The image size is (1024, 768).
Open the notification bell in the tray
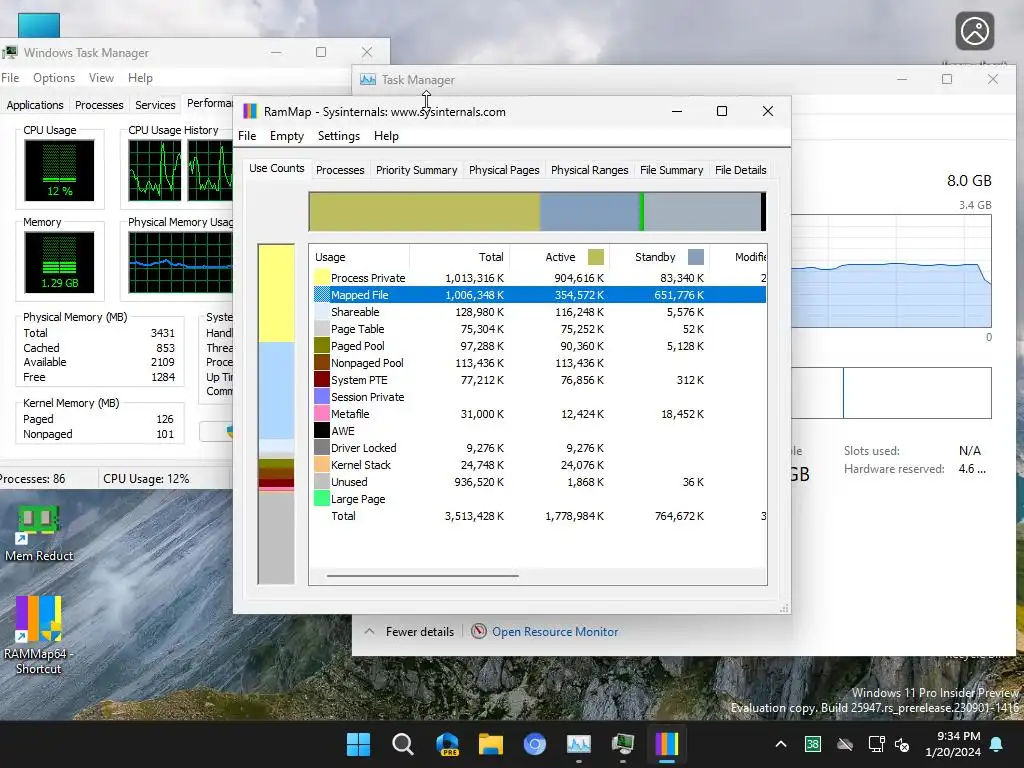pos(997,744)
